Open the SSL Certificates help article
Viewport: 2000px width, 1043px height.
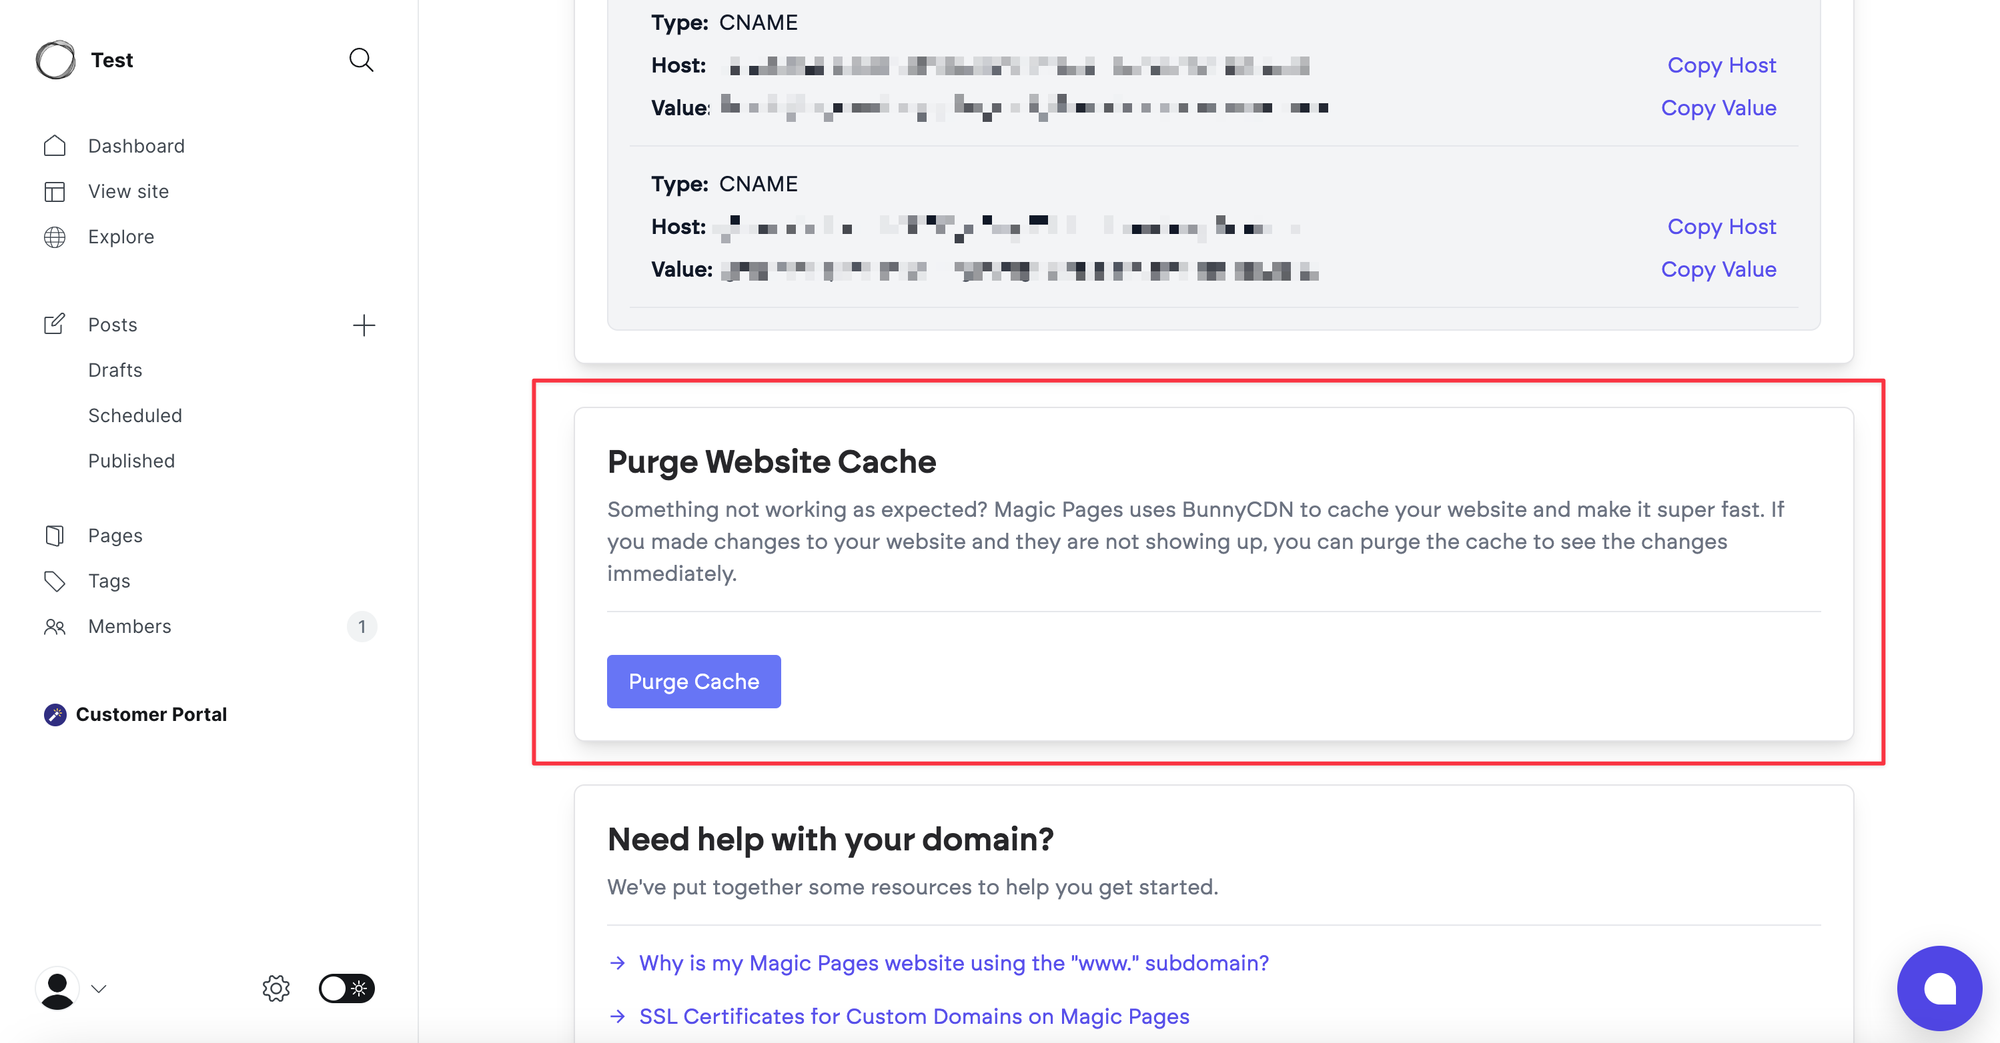coord(914,1016)
